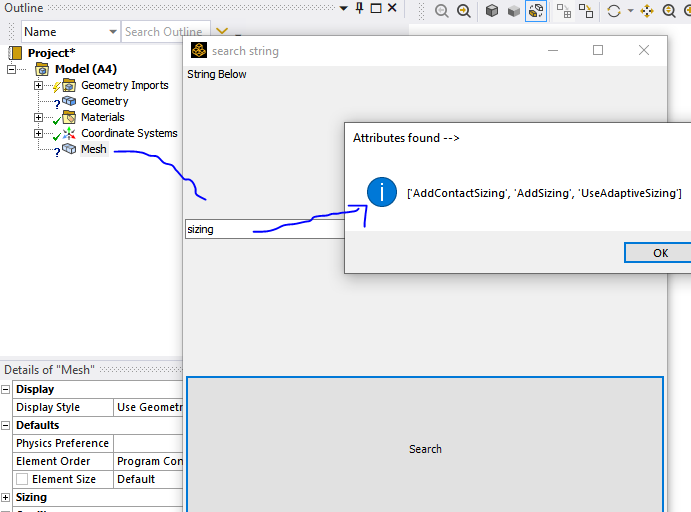Image resolution: width=691 pixels, height=512 pixels.
Task: Open the yellow search filter chevron
Action: coord(222,31)
